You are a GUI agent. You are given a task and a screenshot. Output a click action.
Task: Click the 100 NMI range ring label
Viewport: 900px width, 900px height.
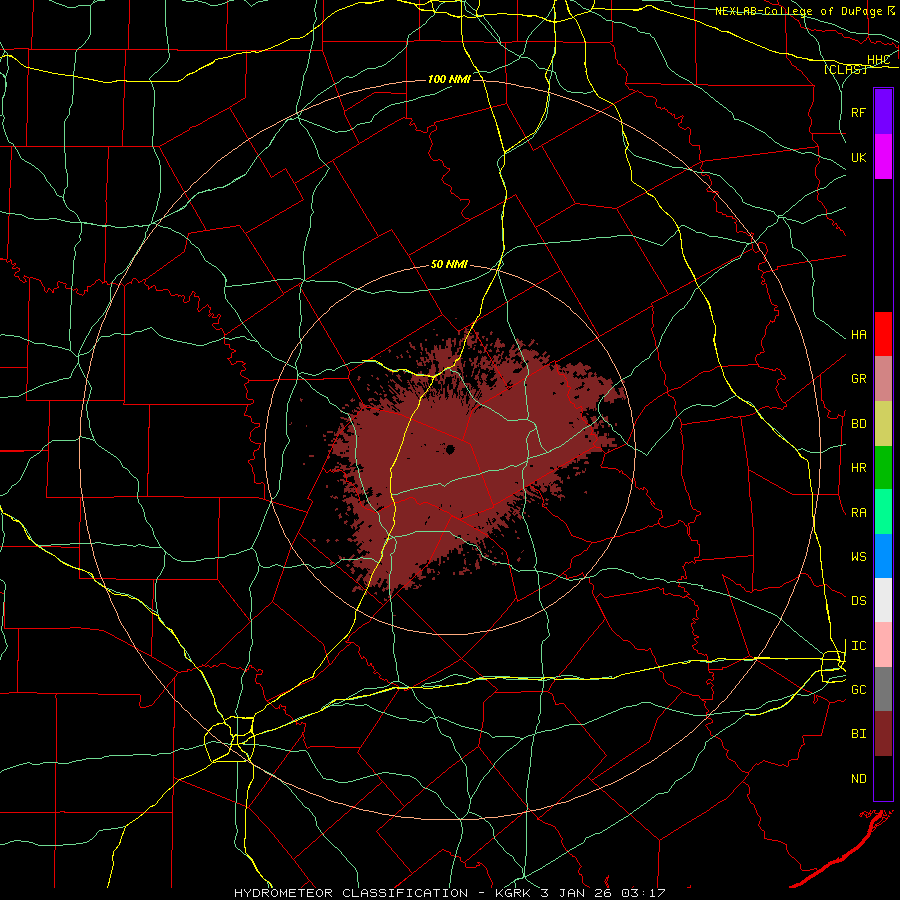click(449, 79)
